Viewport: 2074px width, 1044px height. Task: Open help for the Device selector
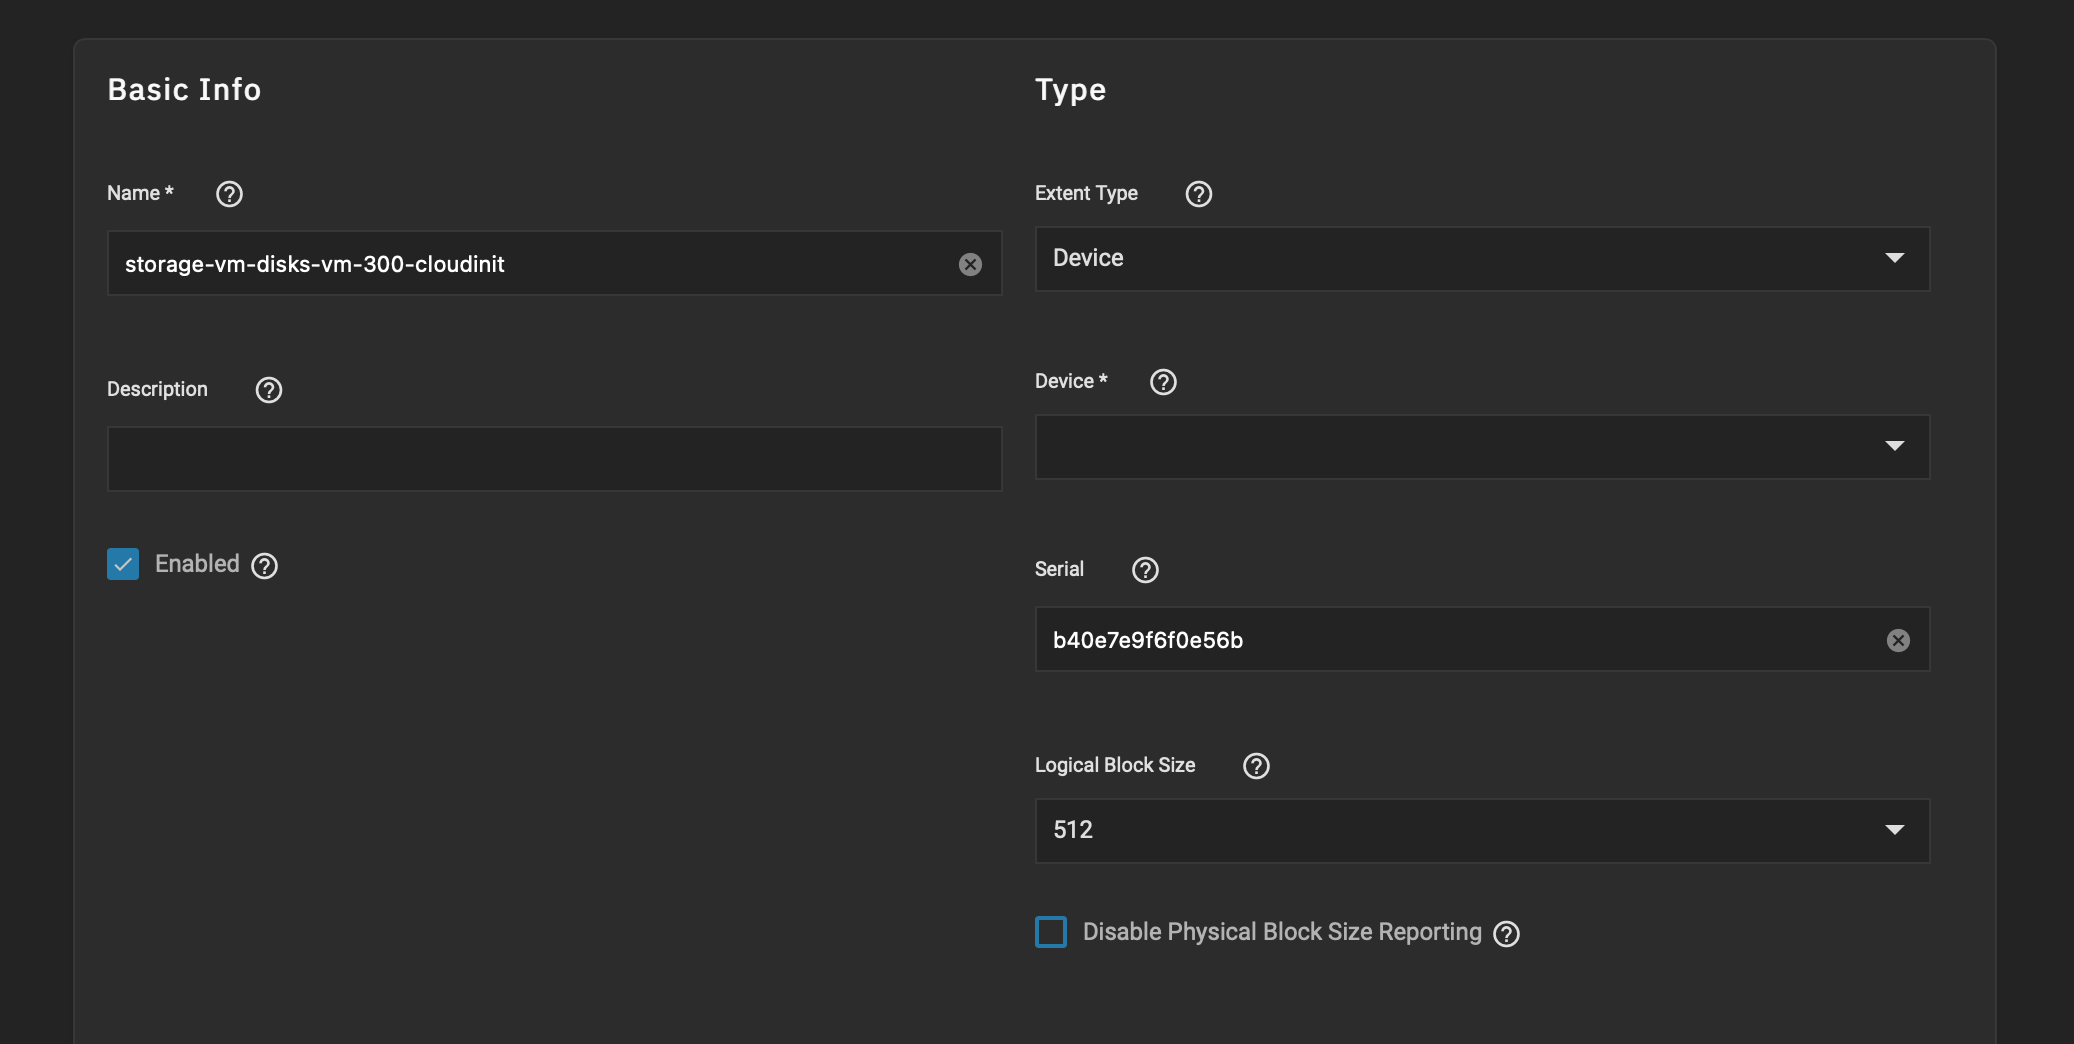1162,382
